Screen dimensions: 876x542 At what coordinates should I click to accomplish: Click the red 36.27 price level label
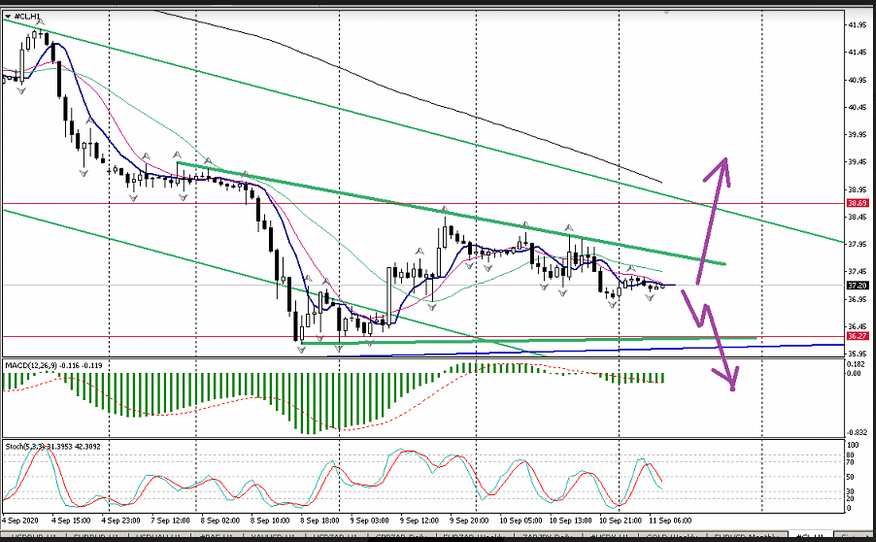(x=858, y=337)
